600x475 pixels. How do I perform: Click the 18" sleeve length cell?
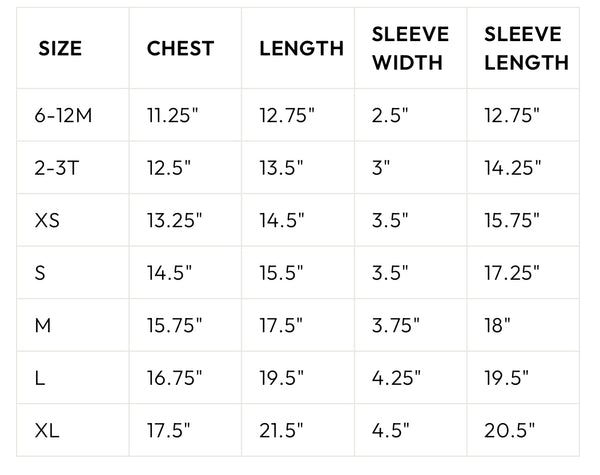pos(497,323)
